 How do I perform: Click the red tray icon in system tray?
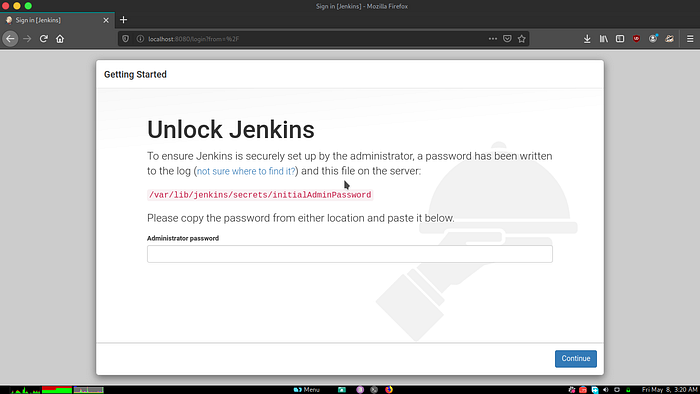click(x=583, y=390)
